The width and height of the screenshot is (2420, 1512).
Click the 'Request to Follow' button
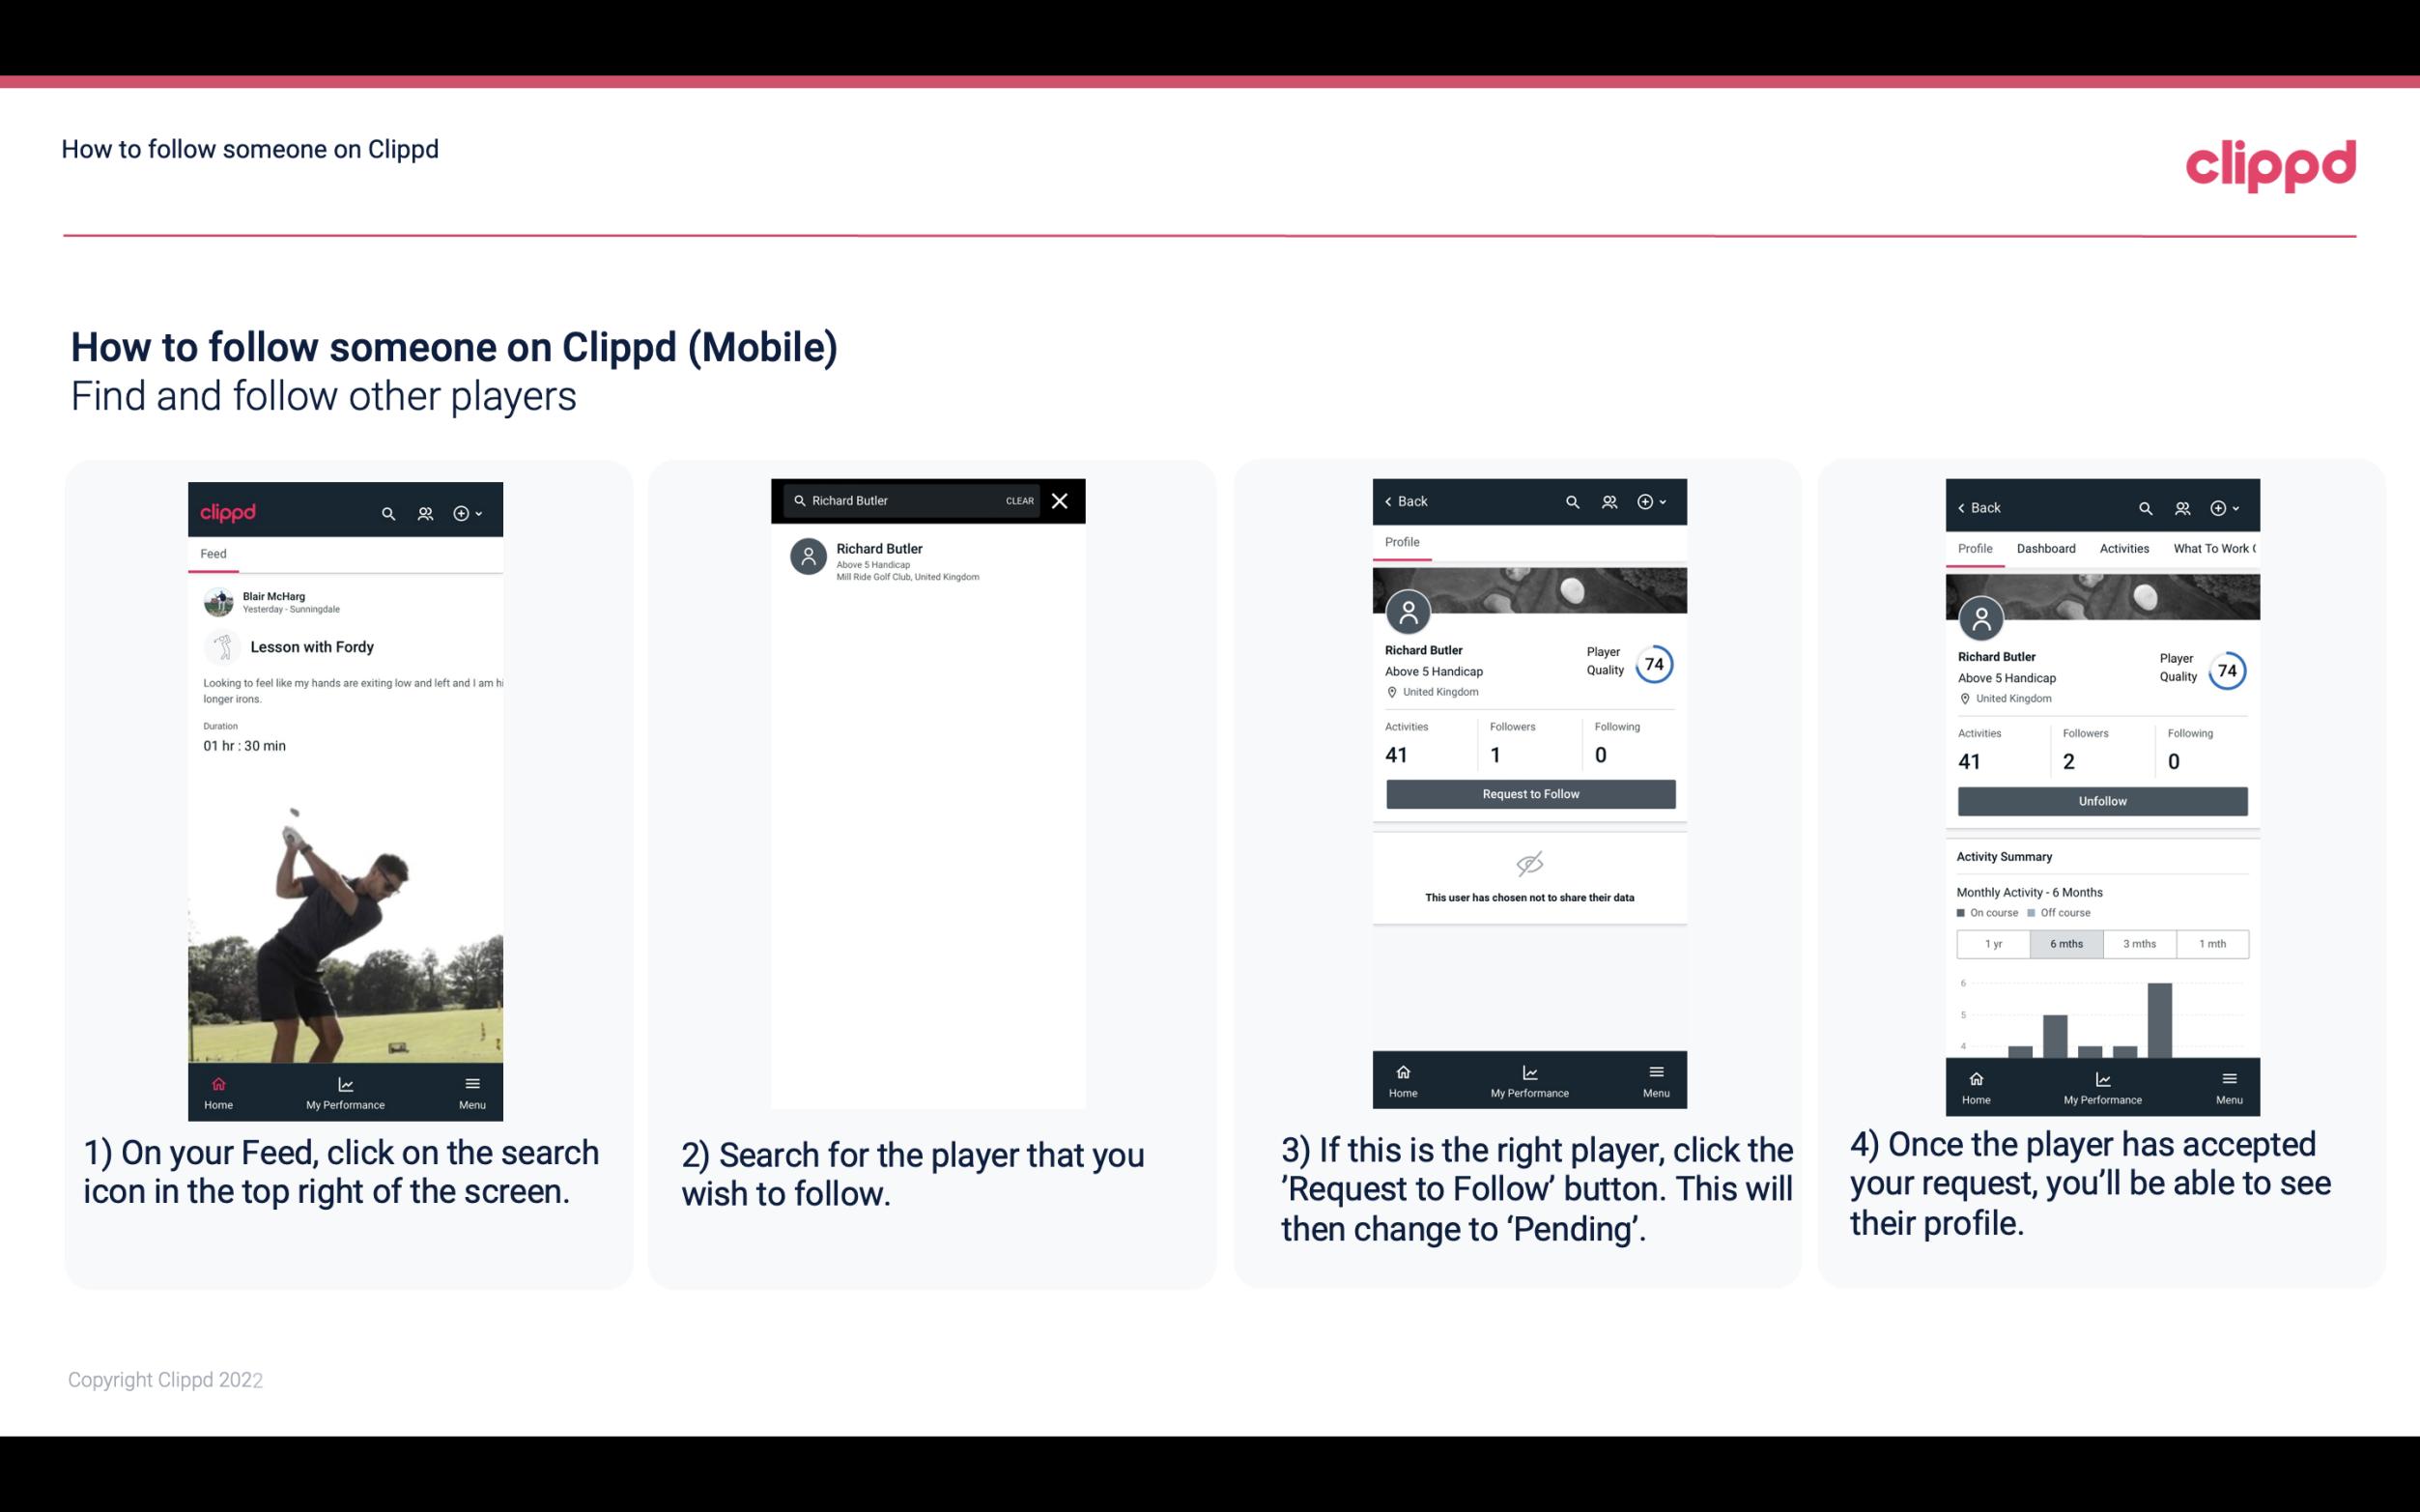tap(1526, 794)
